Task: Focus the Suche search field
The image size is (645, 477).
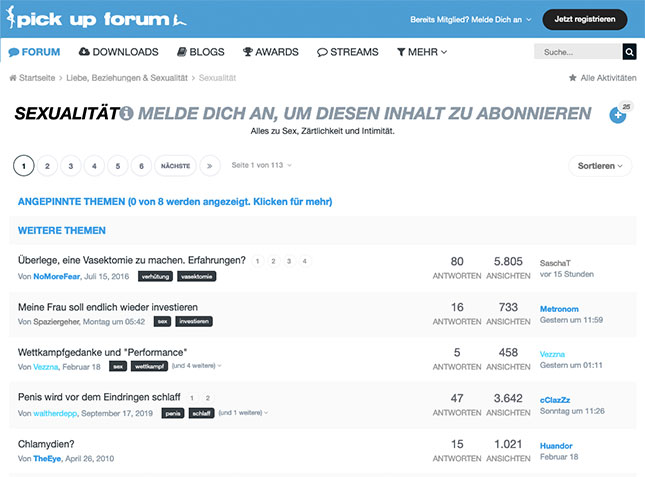Action: tap(576, 52)
